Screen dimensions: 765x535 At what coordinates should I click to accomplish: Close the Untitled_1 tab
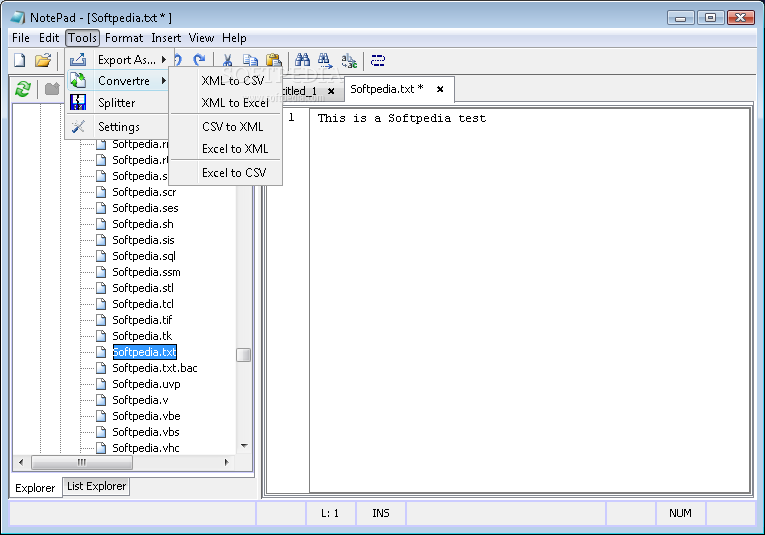pos(331,91)
